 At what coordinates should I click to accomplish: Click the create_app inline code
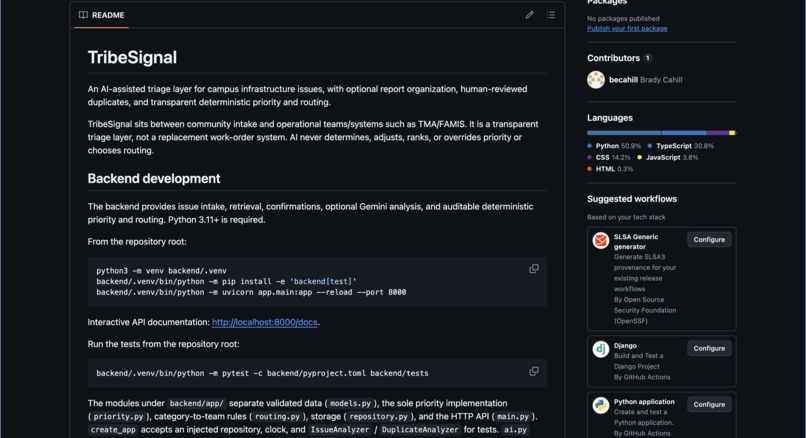(113, 430)
